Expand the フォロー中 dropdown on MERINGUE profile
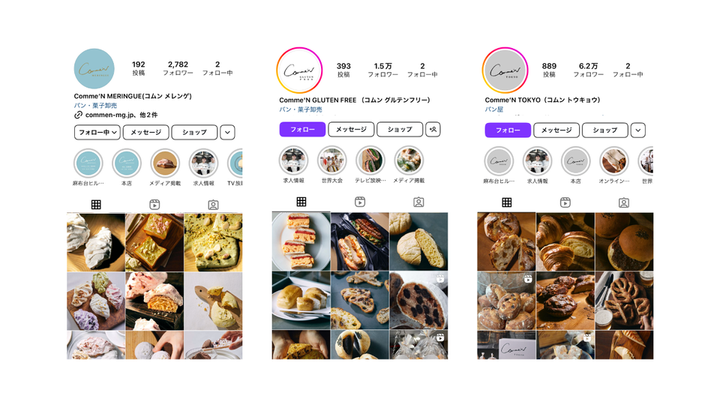This screenshot has height=405, width=720. coord(97,132)
